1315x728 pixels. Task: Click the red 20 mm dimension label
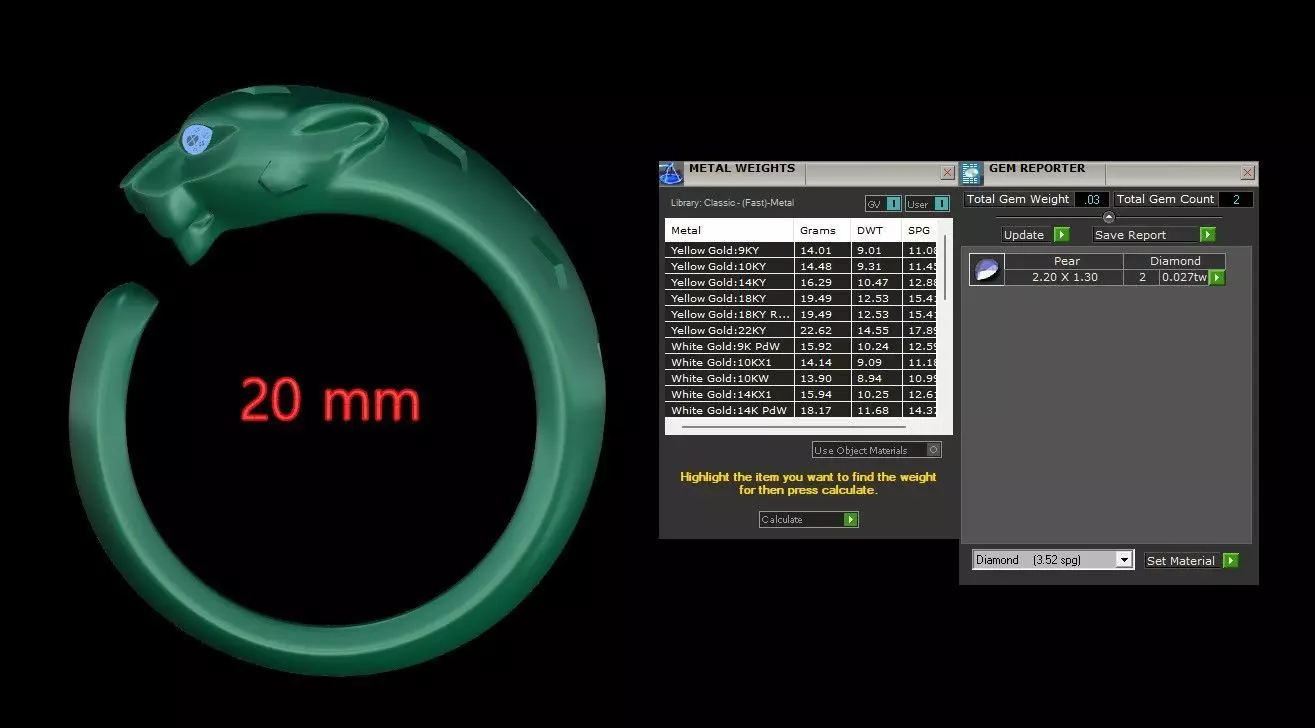(330, 400)
